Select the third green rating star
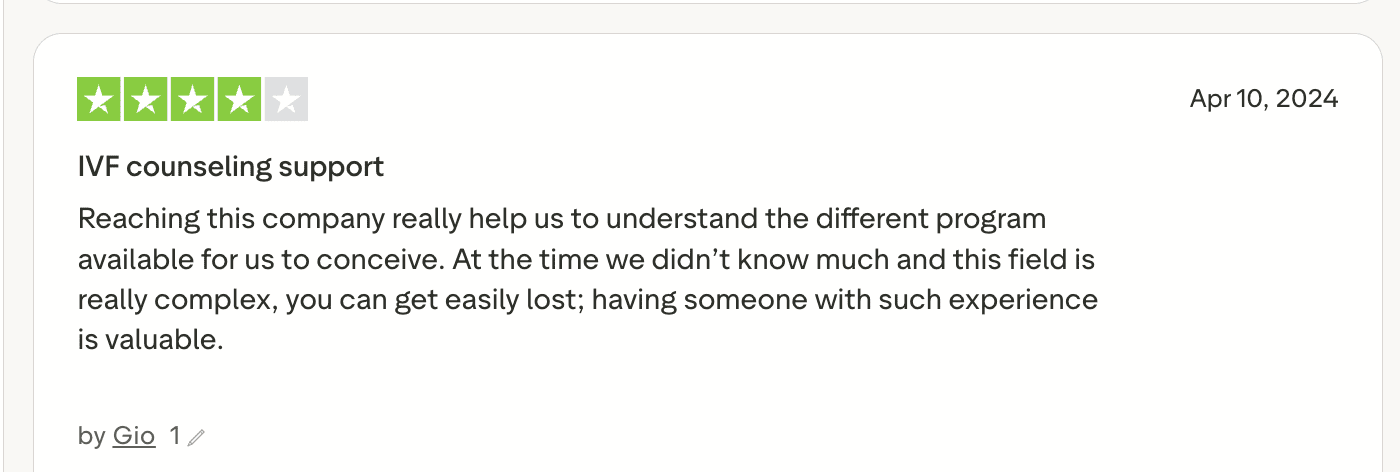The width and height of the screenshot is (1400, 472). coord(193,99)
